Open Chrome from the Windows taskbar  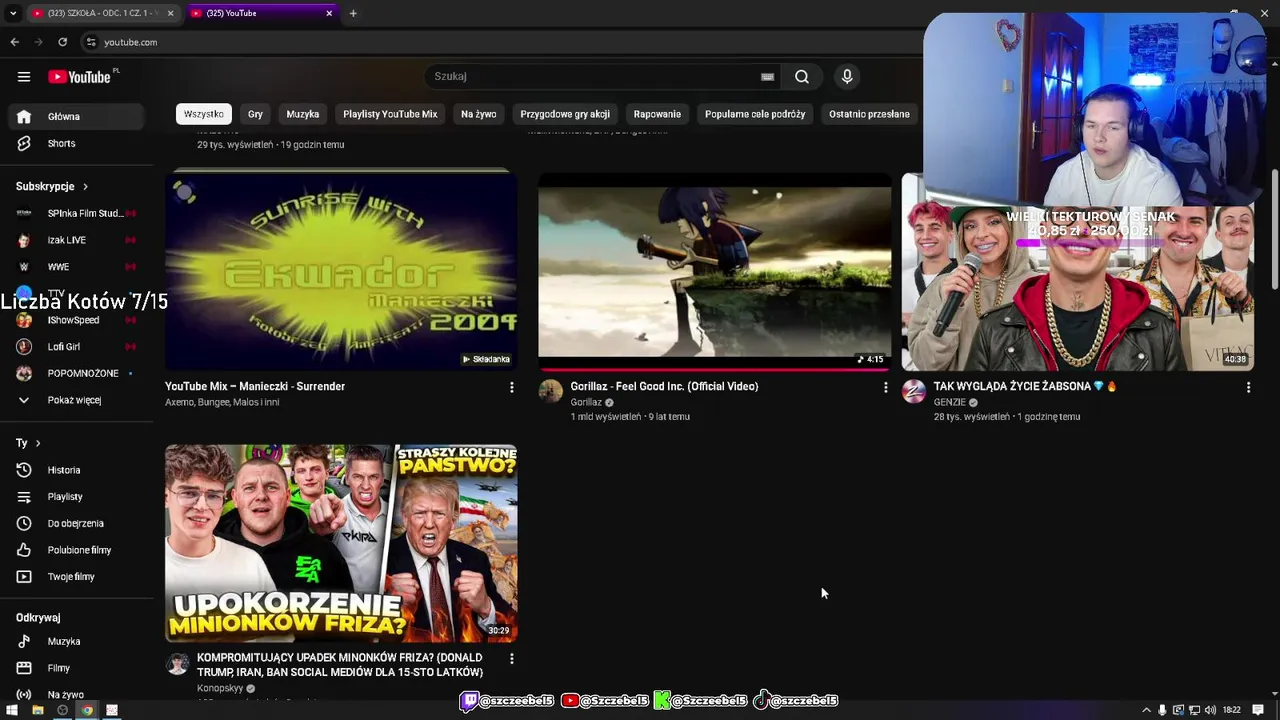pos(87,710)
